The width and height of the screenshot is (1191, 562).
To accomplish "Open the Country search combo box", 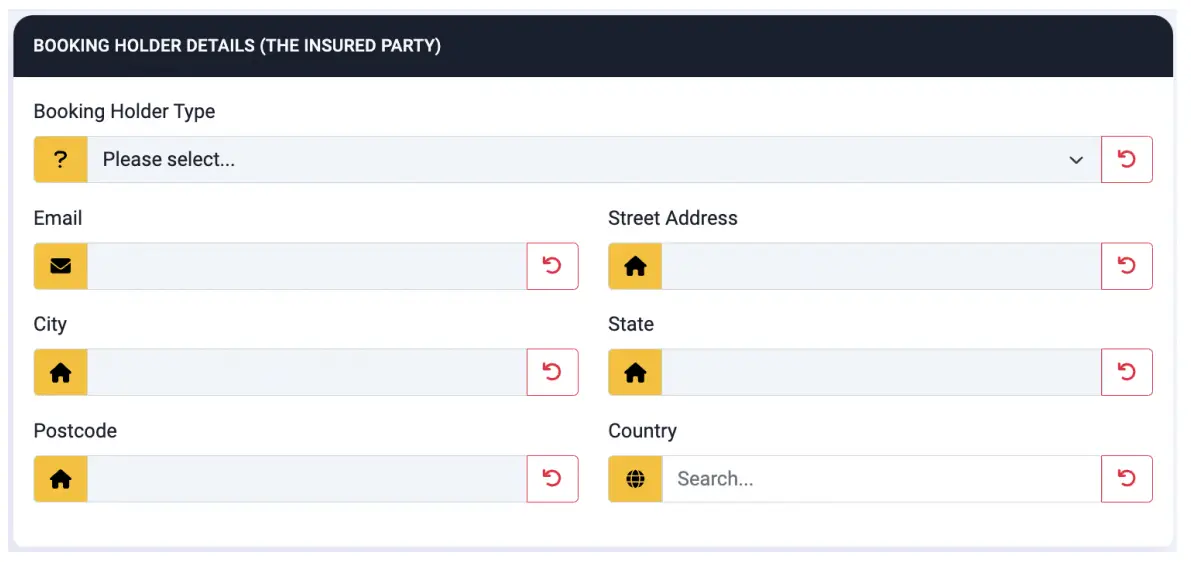I will pos(880,479).
